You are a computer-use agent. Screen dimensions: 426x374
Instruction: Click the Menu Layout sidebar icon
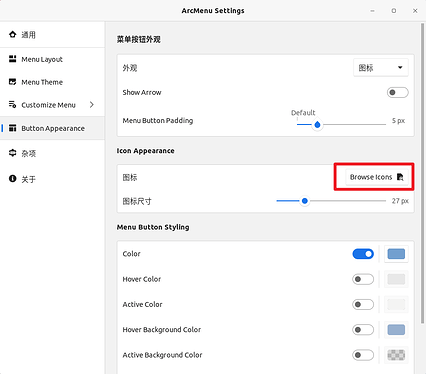12,59
